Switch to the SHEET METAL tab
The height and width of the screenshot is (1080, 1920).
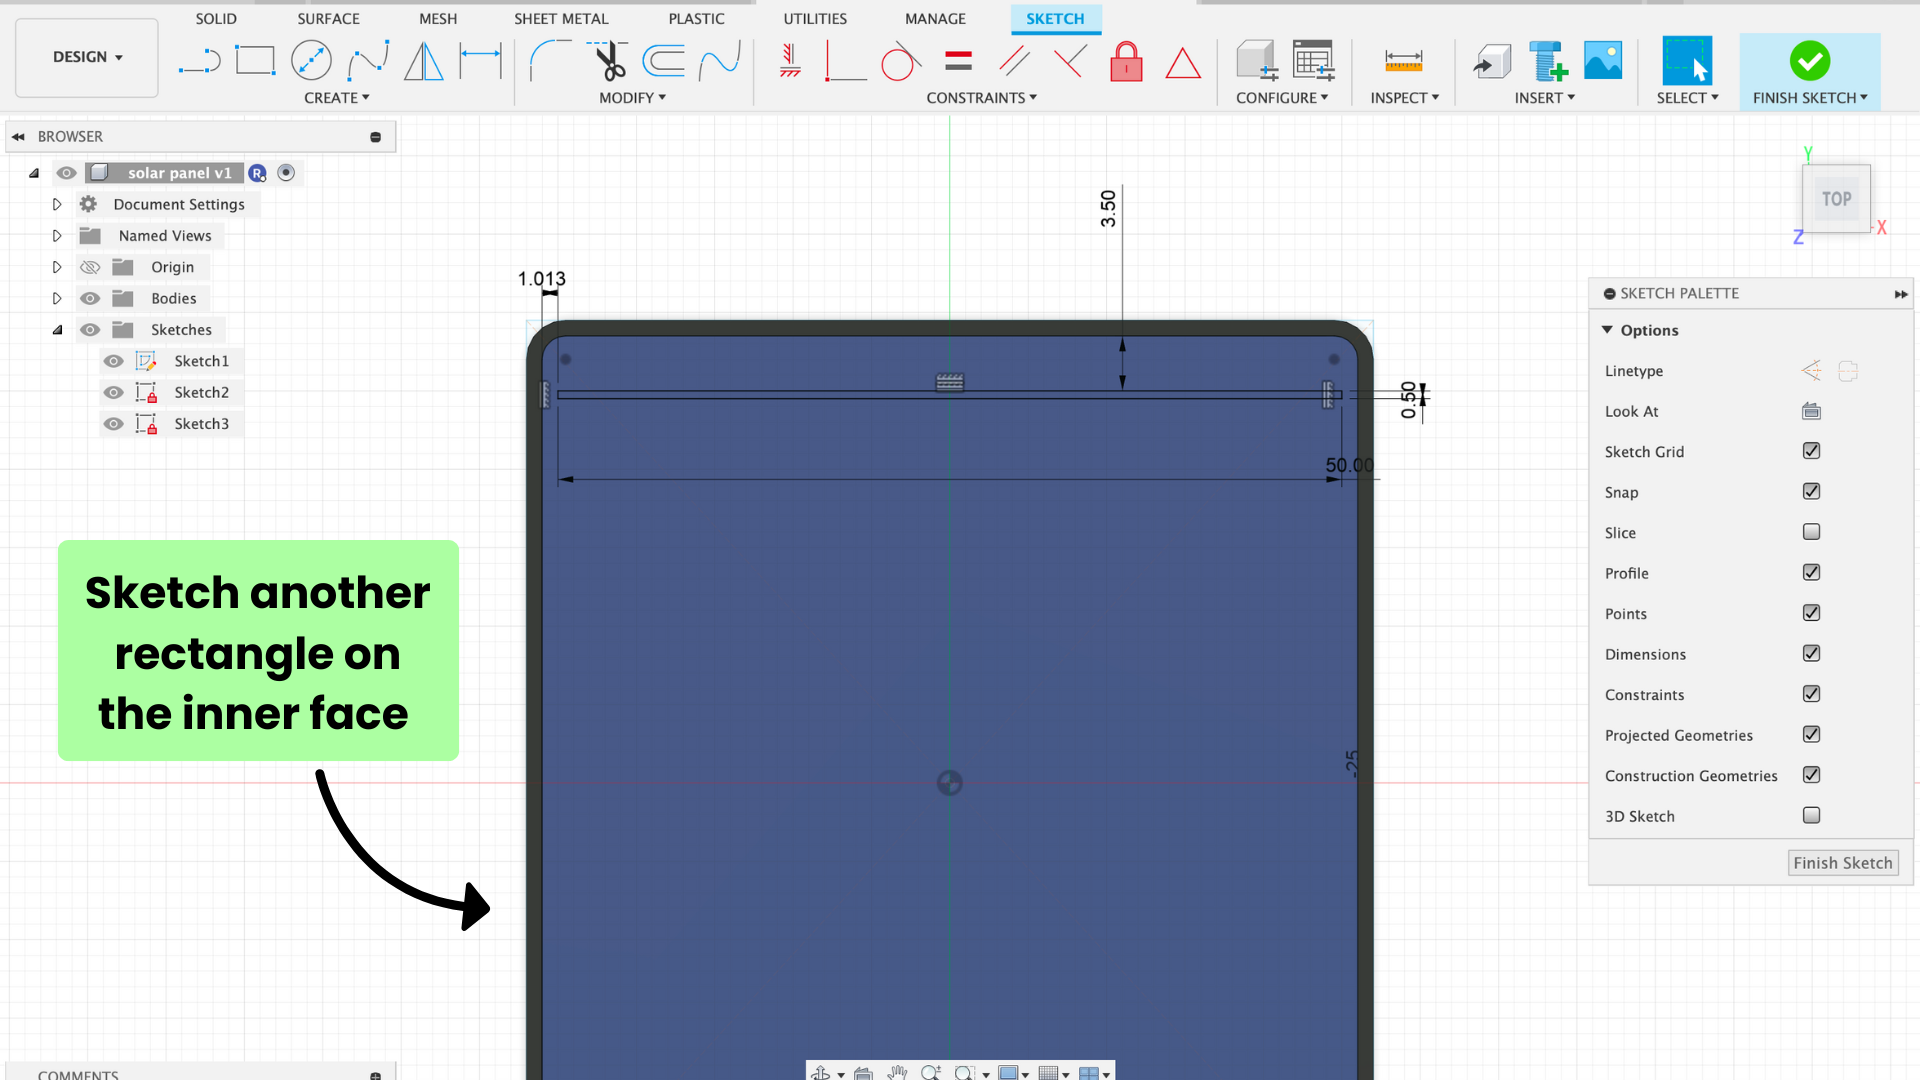561,19
